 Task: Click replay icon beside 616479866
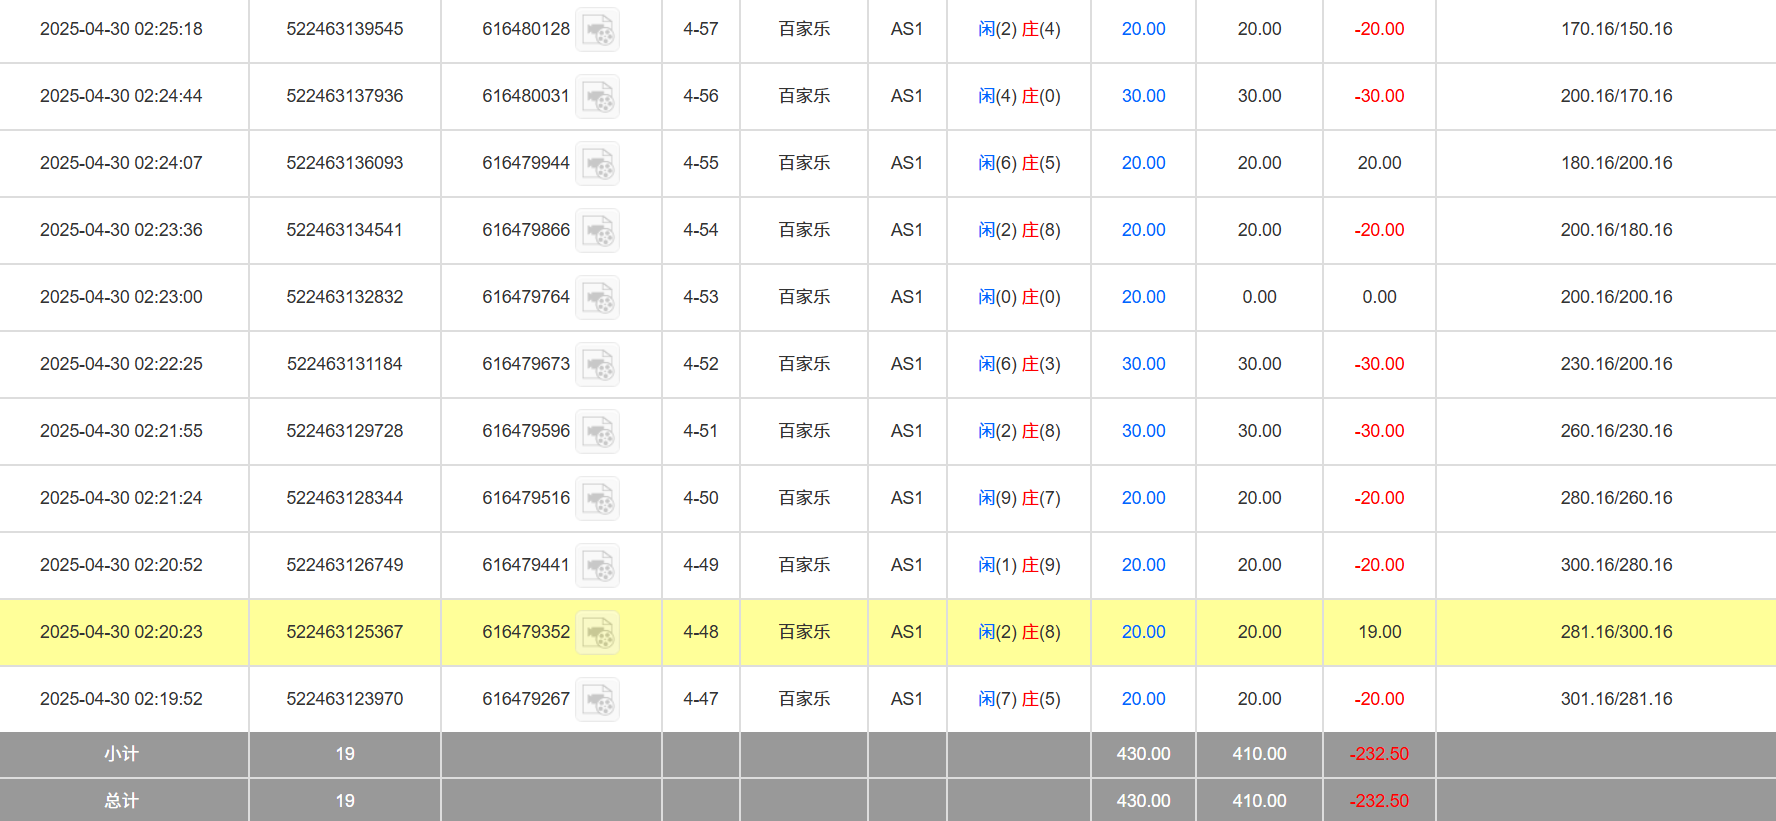(598, 231)
